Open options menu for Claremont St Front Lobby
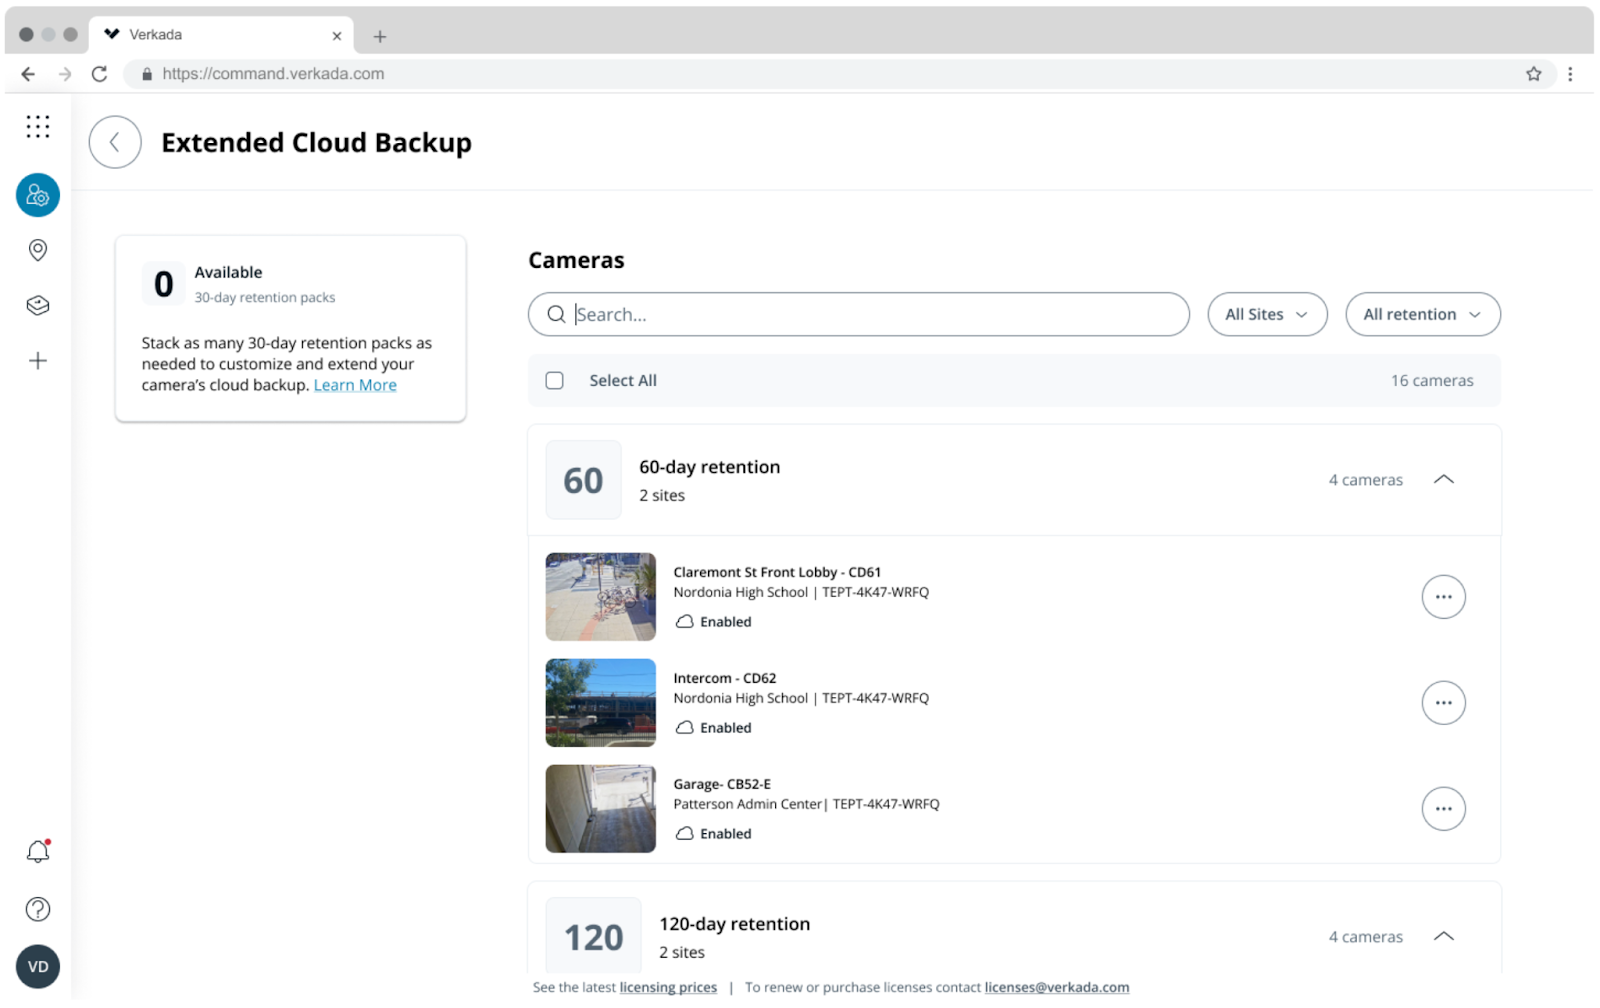 click(1443, 597)
